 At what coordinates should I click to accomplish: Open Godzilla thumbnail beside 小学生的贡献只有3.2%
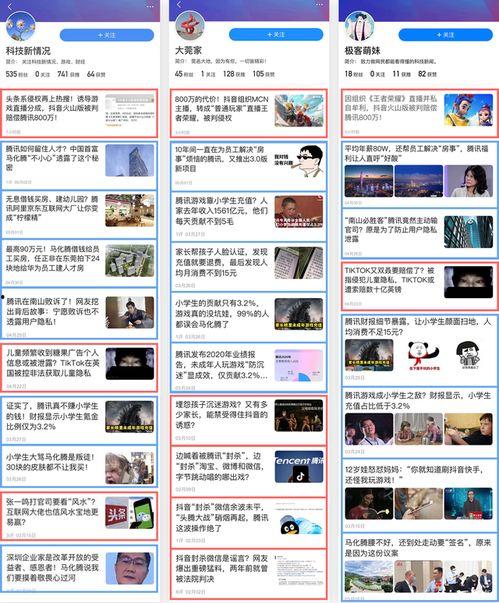pos(299,314)
